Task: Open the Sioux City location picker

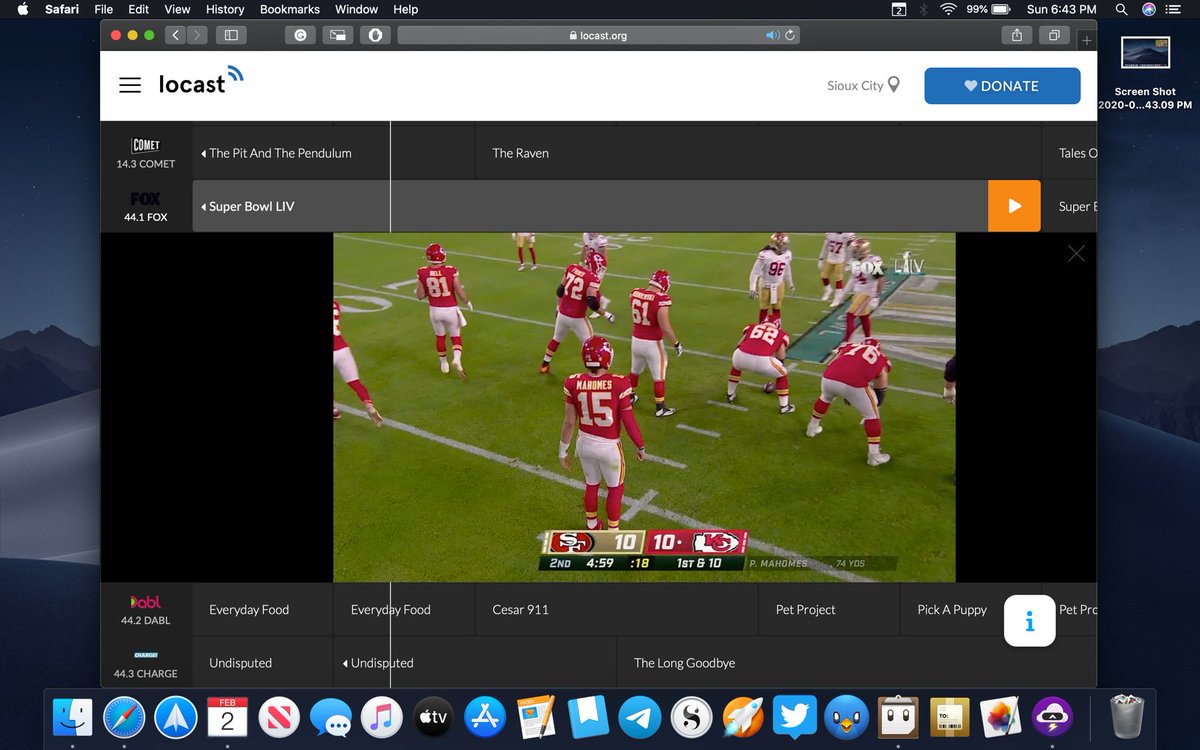Action: pyautogui.click(x=864, y=85)
